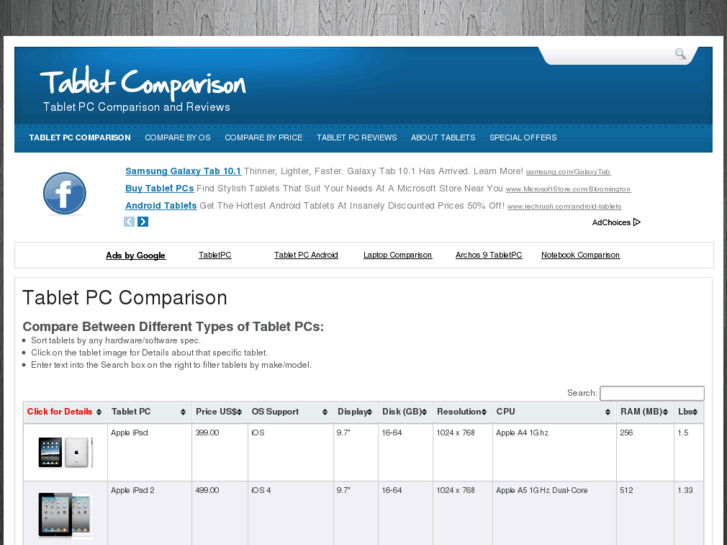Go to Tablet PC Reviews
Viewport: 727px width, 545px height.
click(357, 138)
